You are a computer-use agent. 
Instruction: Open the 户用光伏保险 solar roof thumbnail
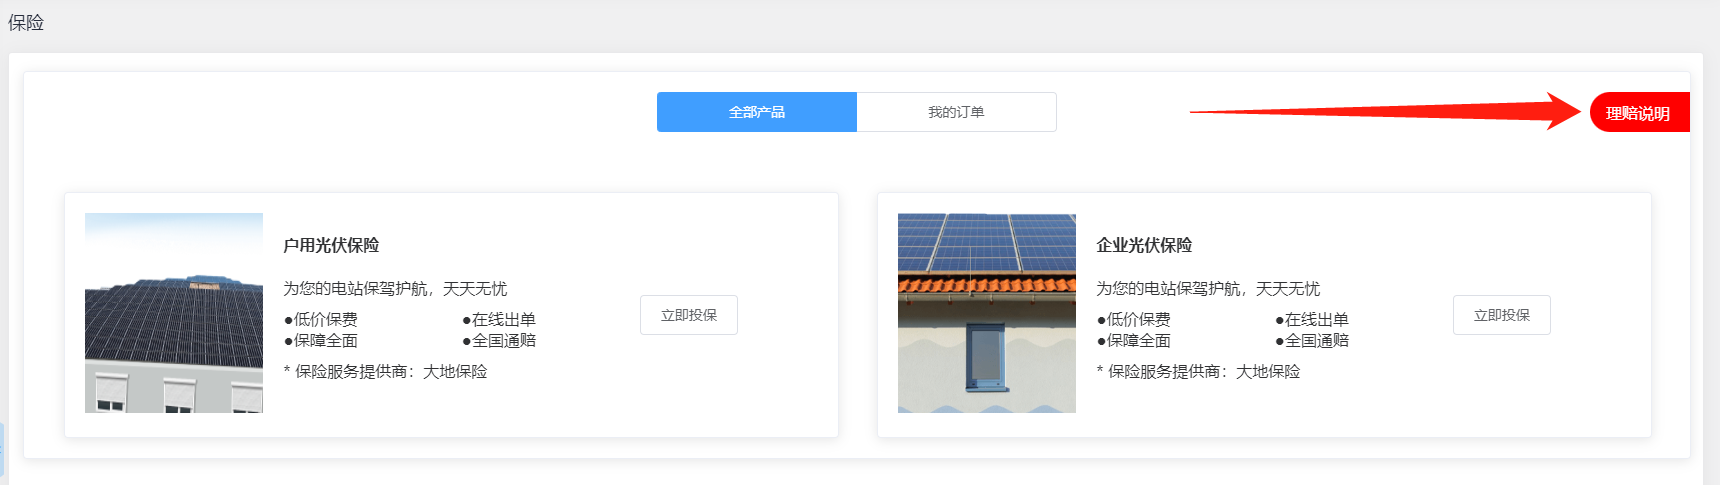[x=174, y=313]
